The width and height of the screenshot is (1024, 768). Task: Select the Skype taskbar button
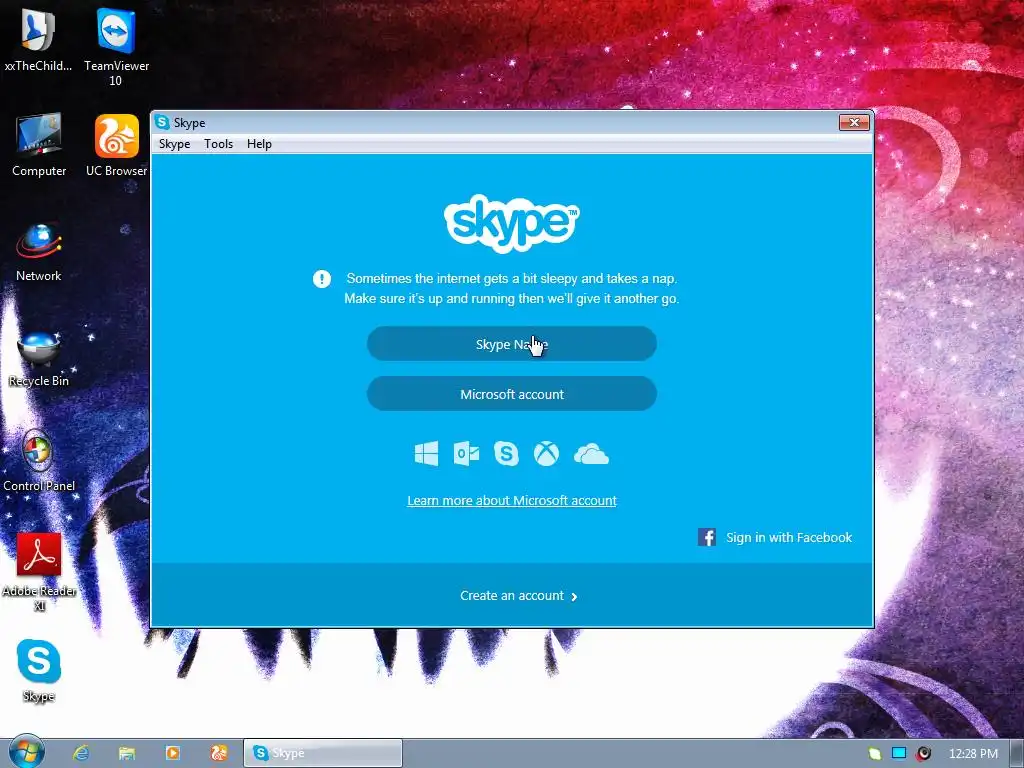point(323,753)
